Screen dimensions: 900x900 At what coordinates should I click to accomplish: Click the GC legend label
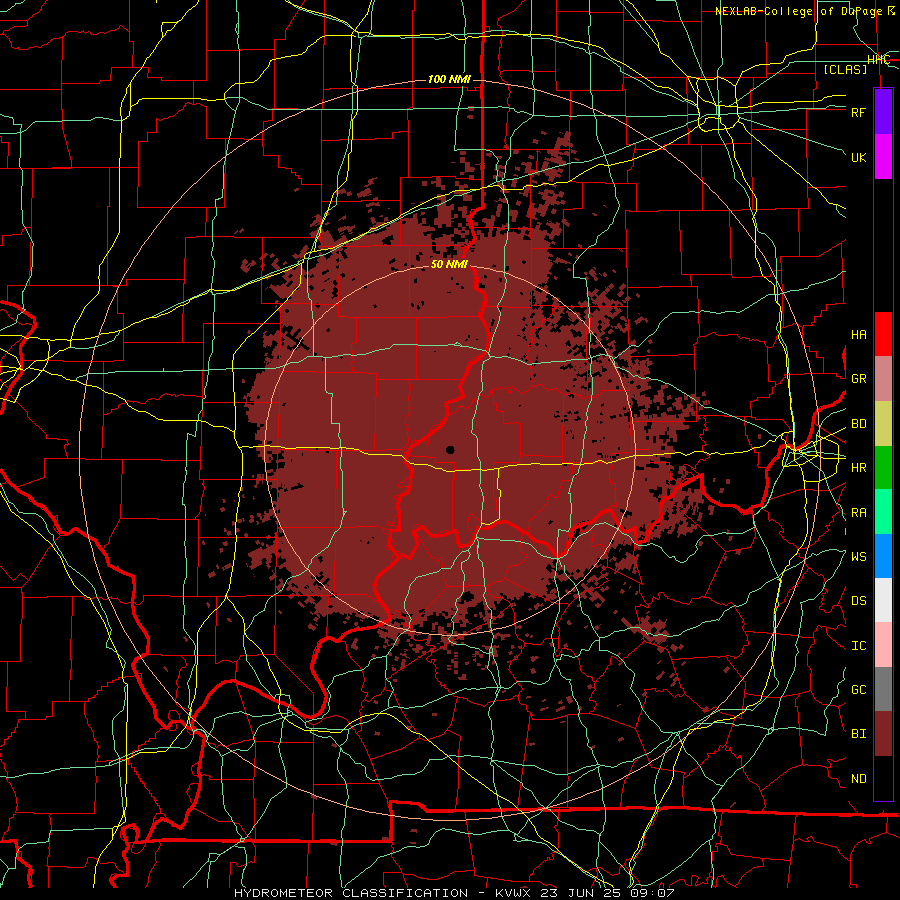[x=858, y=690]
